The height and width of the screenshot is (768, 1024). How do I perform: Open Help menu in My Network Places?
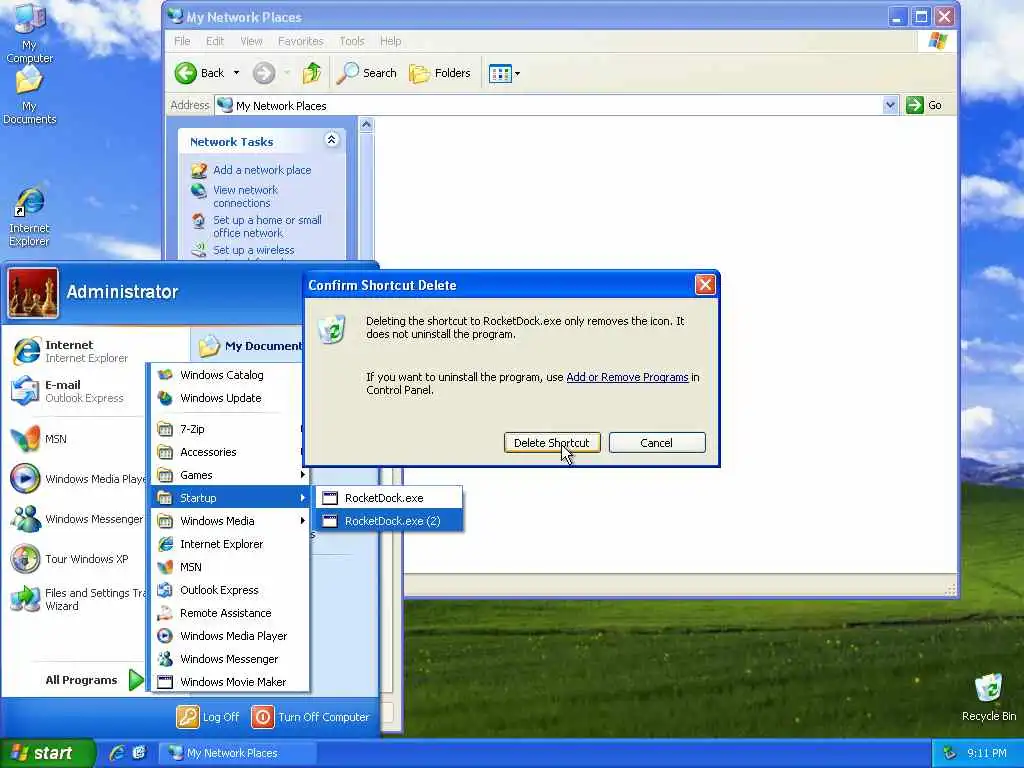pyautogui.click(x=391, y=41)
